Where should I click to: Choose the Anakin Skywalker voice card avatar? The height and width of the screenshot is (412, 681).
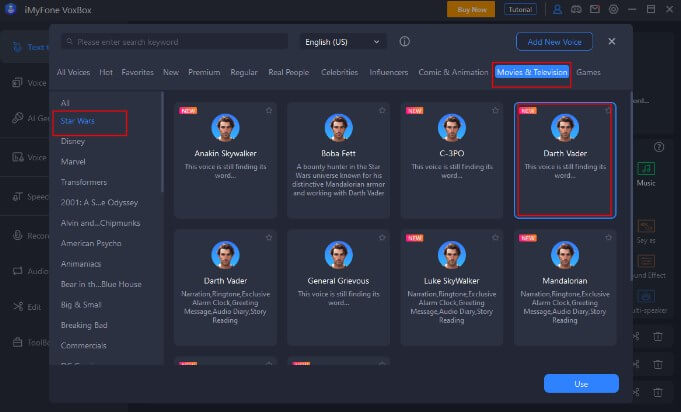click(225, 128)
